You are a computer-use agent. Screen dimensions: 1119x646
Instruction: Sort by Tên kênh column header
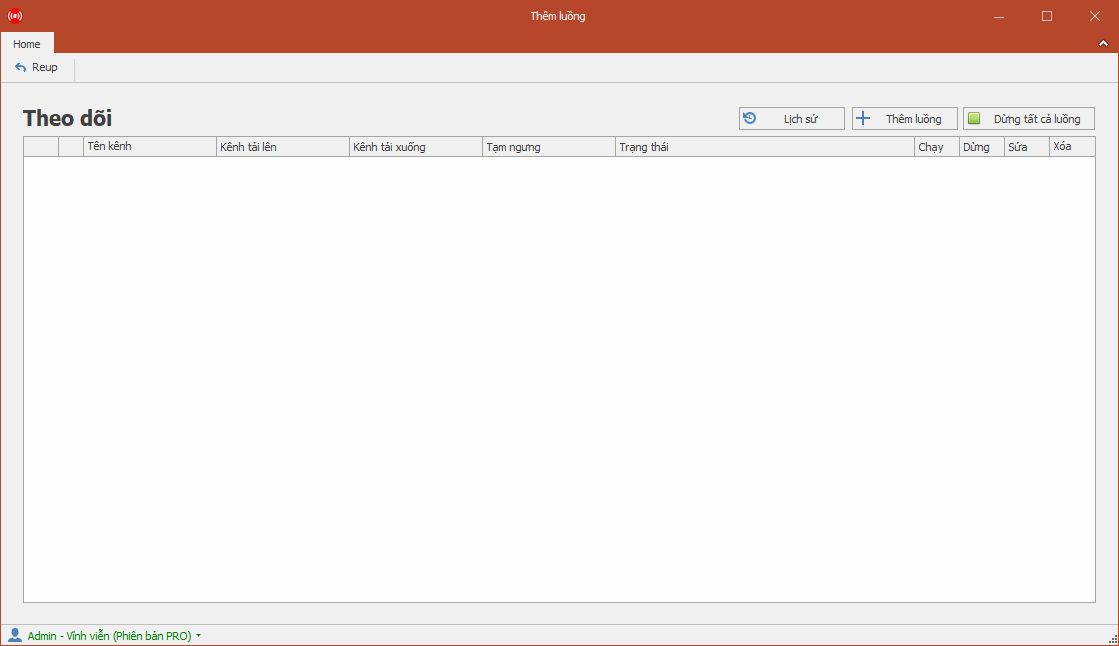click(x=150, y=146)
